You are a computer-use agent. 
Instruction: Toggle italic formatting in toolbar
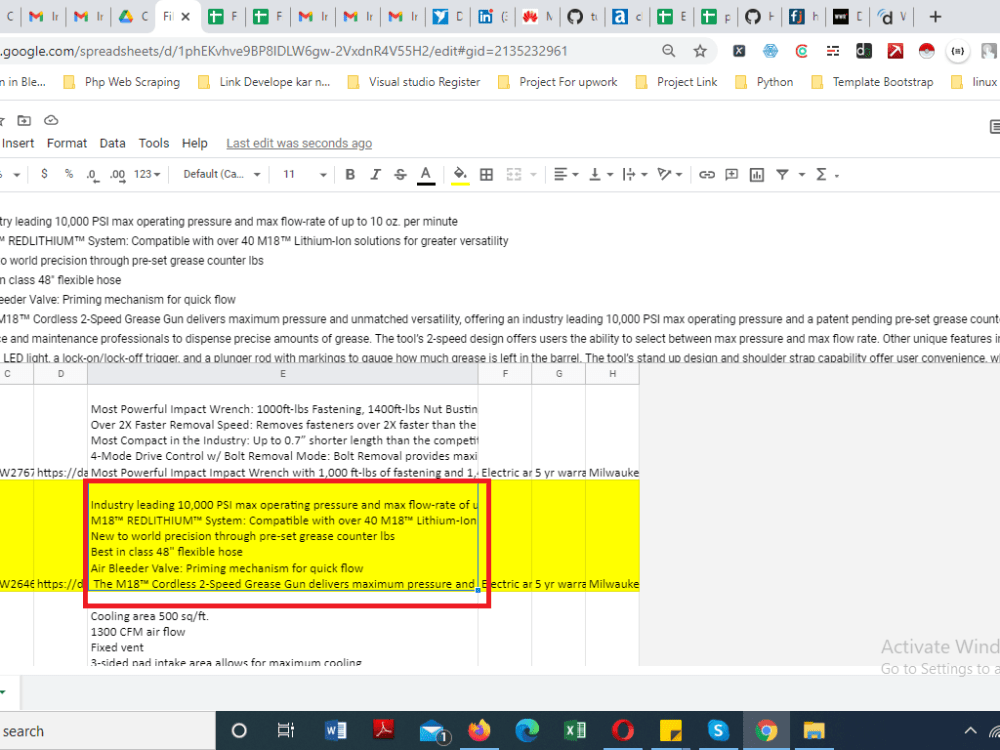point(375,174)
